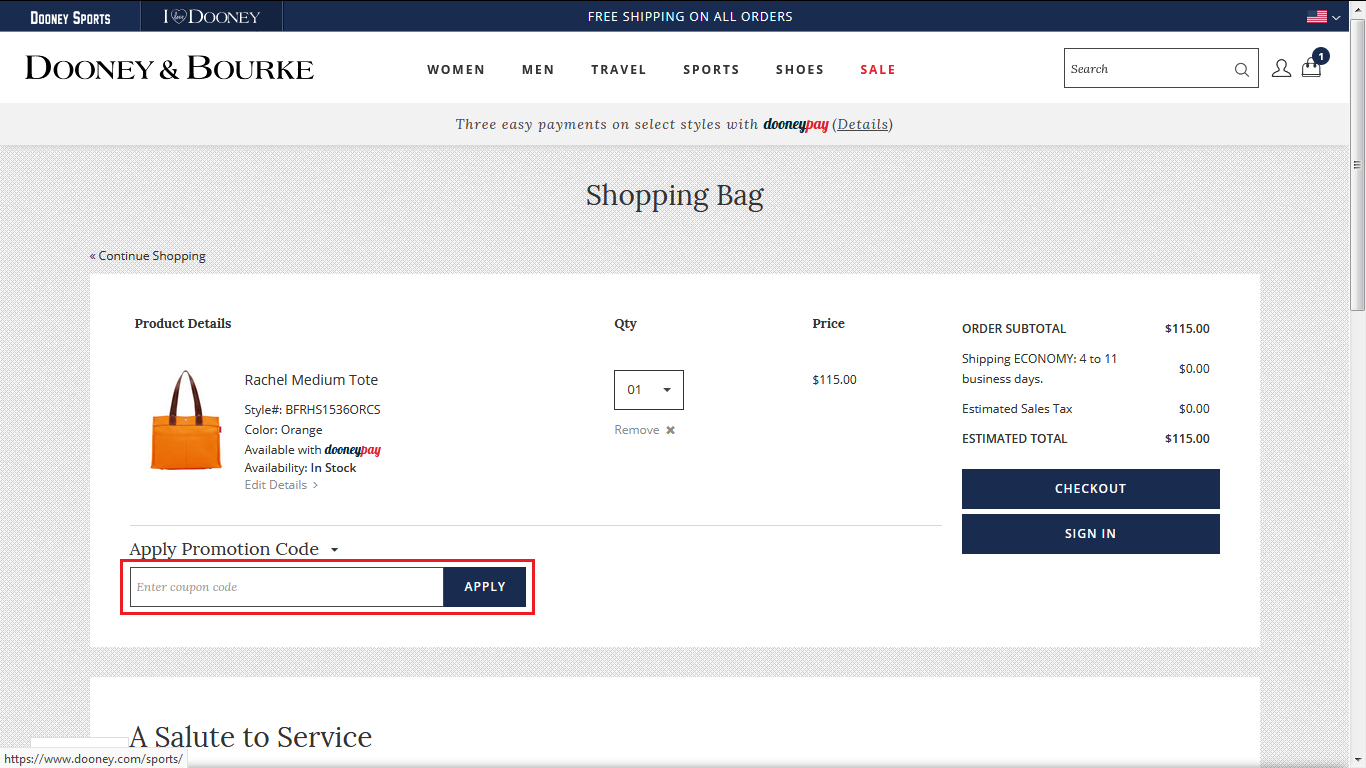1366x768 pixels.
Task: Apply the promotion code
Action: point(485,587)
